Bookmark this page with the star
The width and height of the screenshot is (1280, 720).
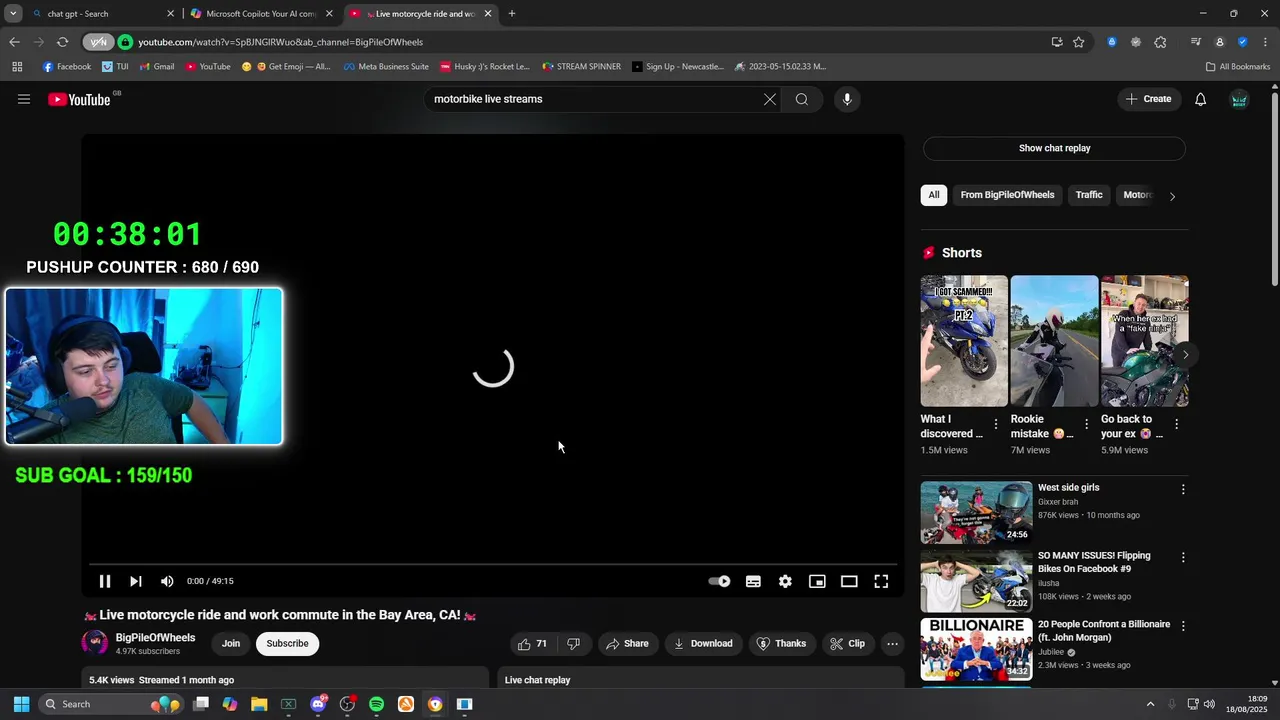(x=1079, y=42)
